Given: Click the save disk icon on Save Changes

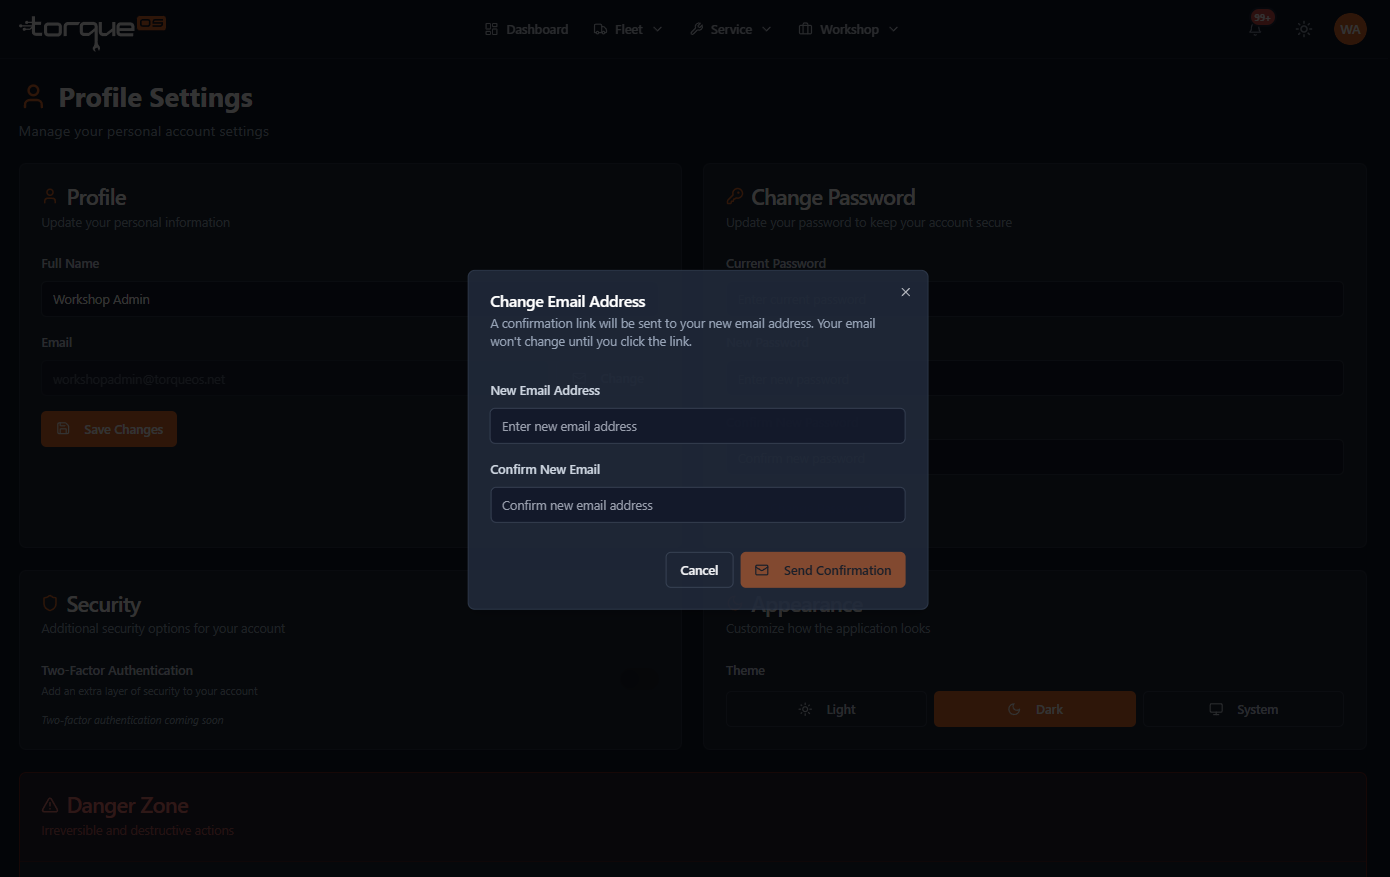Looking at the screenshot, I should coord(63,428).
